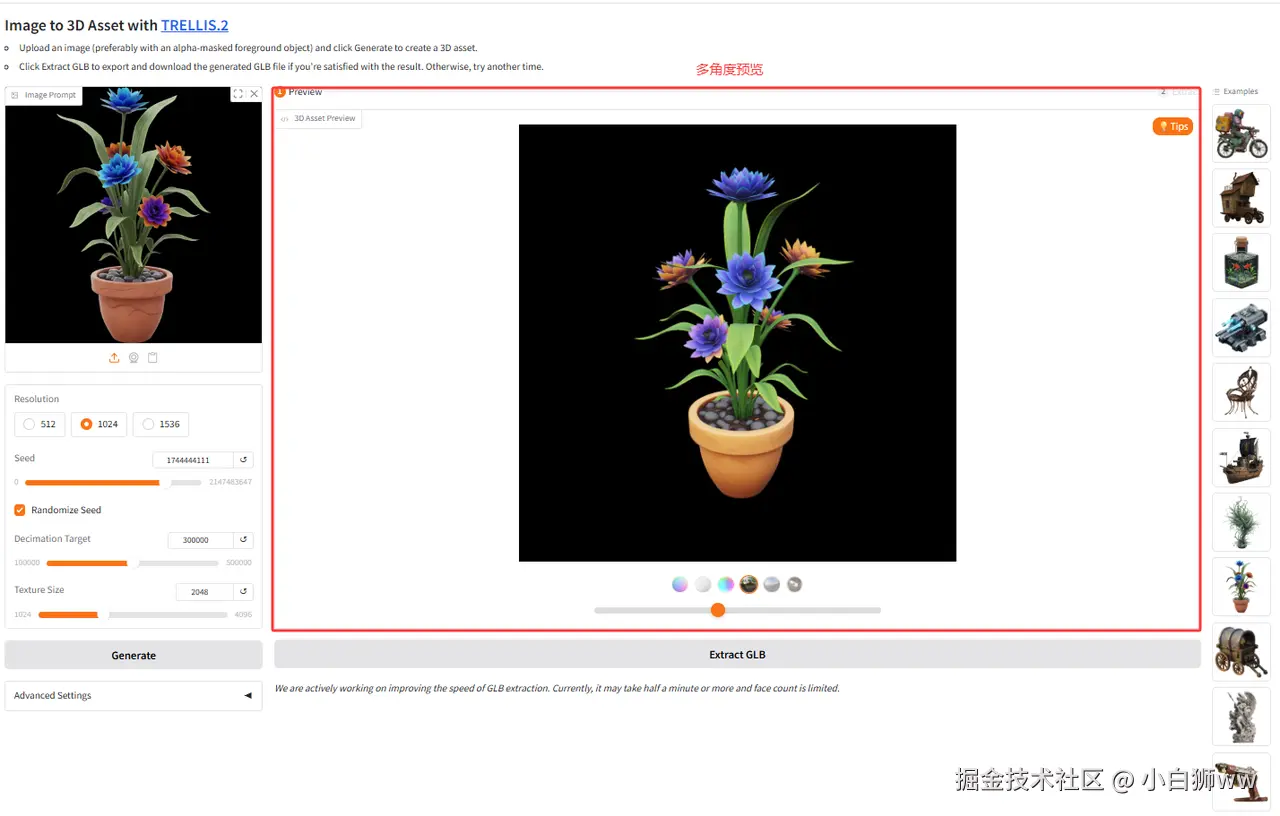Select 512 resolution option
This screenshot has width=1280, height=816.
click(39, 424)
